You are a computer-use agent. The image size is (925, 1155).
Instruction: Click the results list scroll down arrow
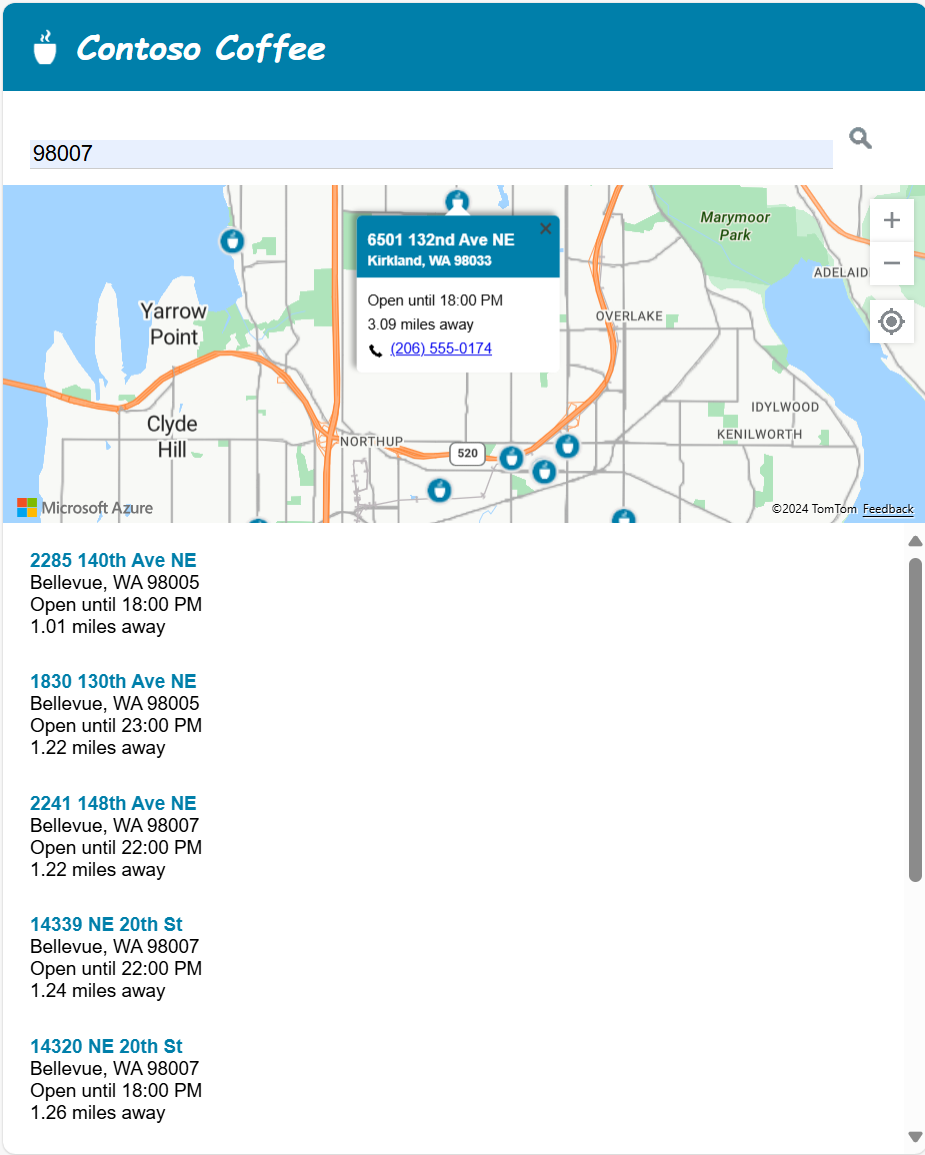tap(914, 1136)
